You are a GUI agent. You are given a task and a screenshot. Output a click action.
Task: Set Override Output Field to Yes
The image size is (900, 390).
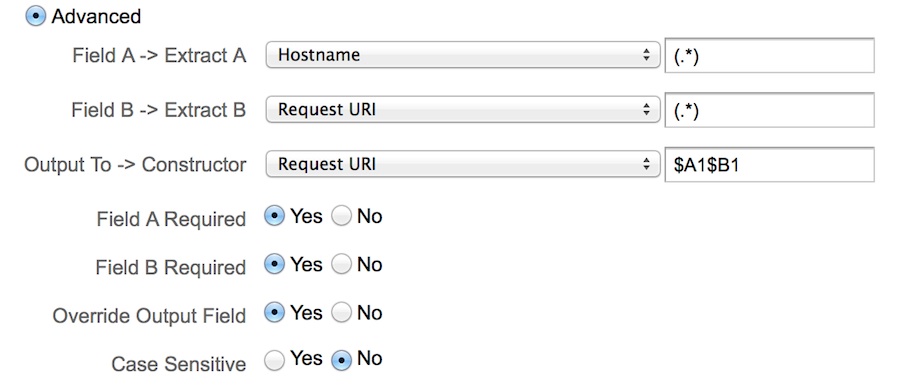pos(274,313)
